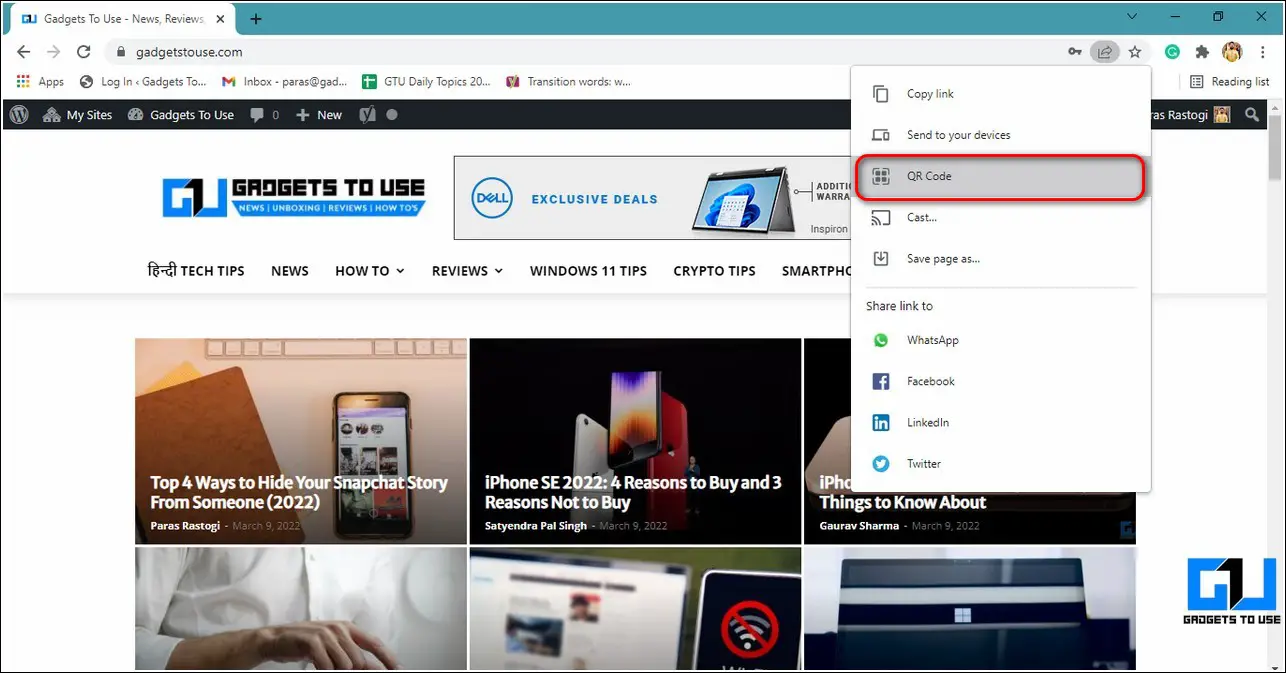Open the Extensions puzzle icon

point(1202,52)
